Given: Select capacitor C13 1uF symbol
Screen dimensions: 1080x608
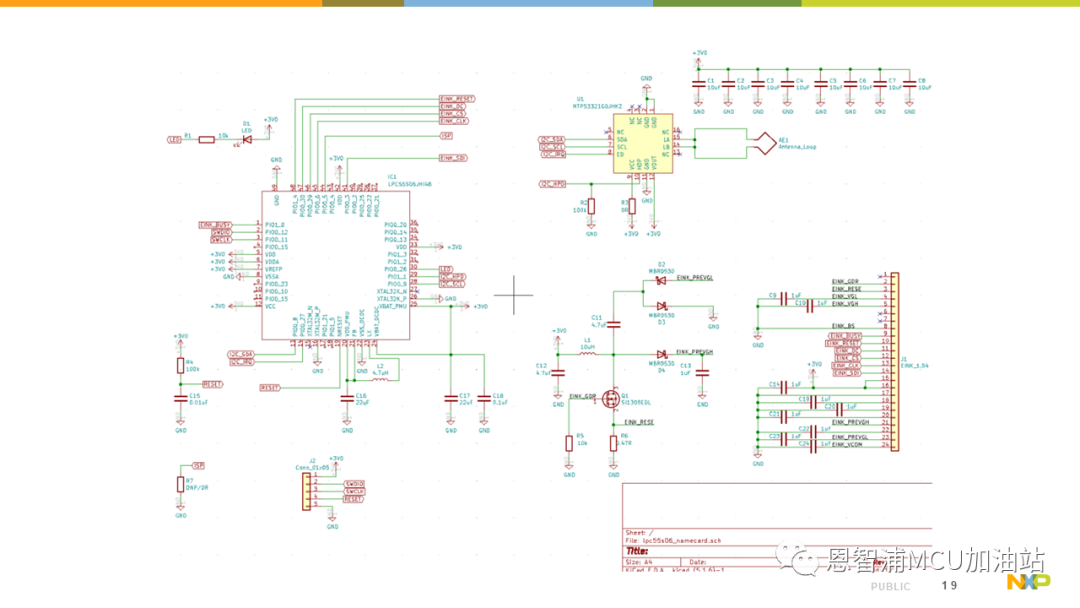Looking at the screenshot, I should 702,373.
